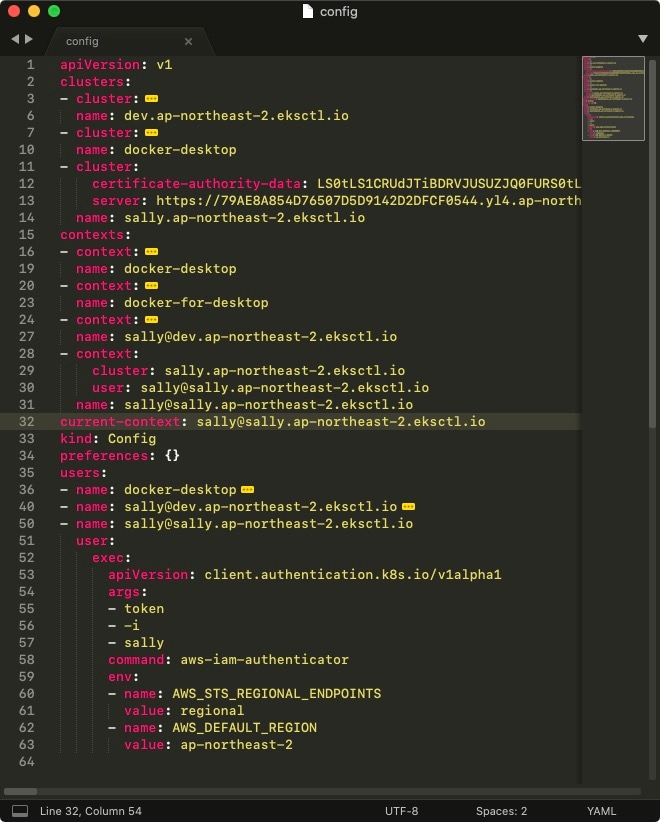Click line number 32 in the gutter

click(26, 422)
